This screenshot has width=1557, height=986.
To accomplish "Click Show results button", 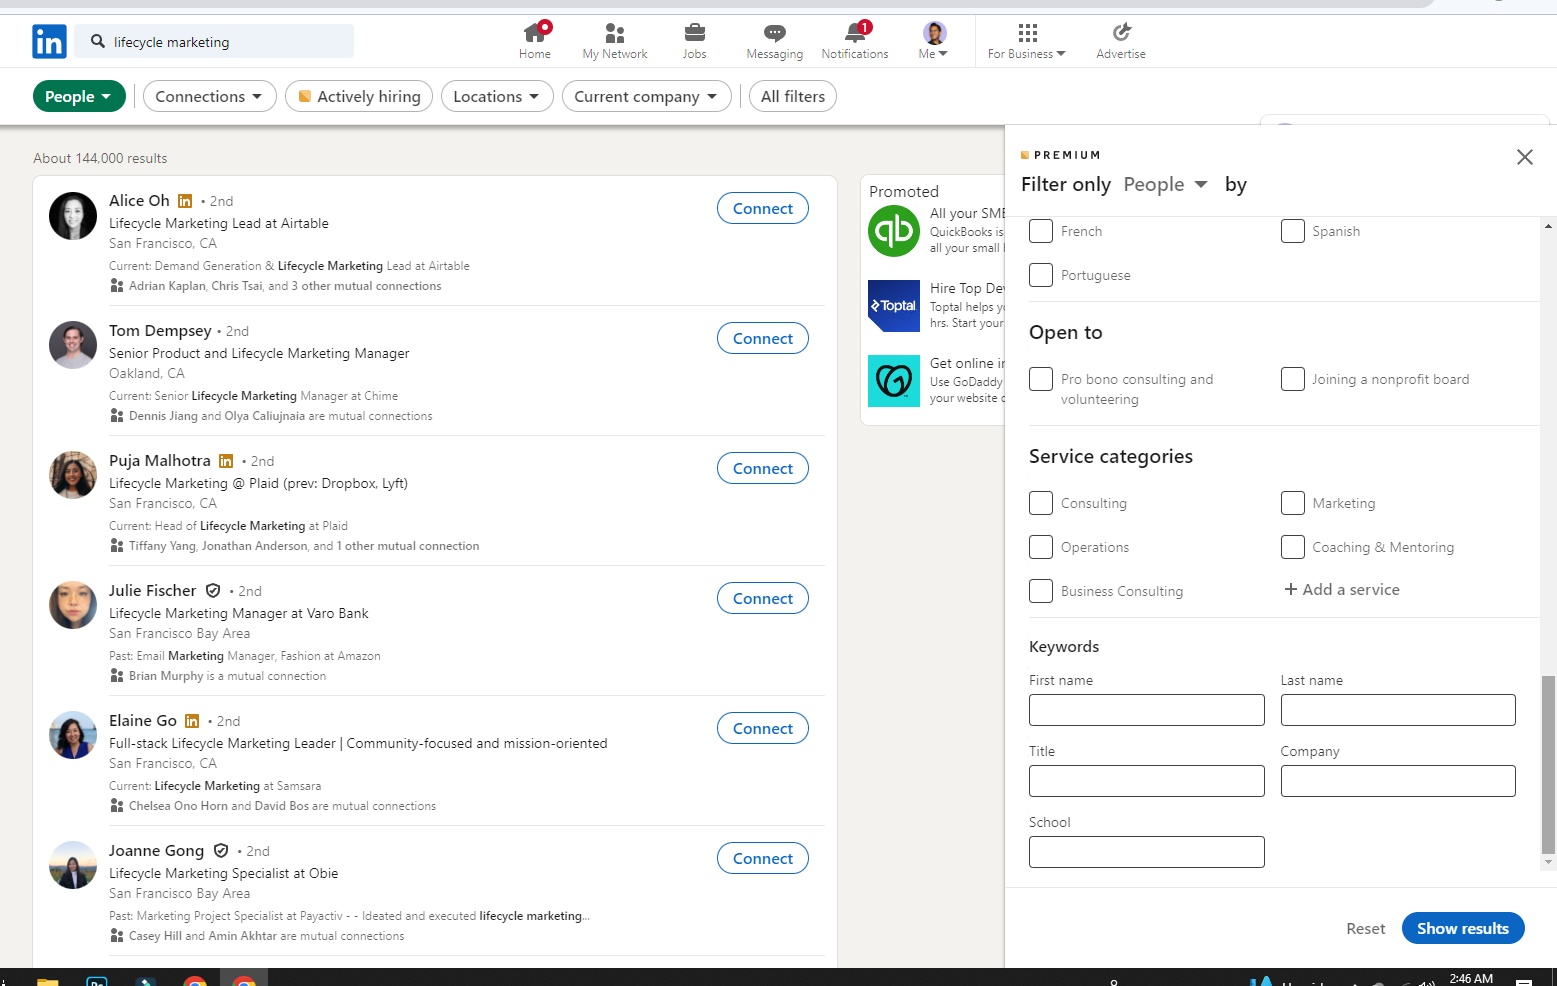I will coord(1463,928).
